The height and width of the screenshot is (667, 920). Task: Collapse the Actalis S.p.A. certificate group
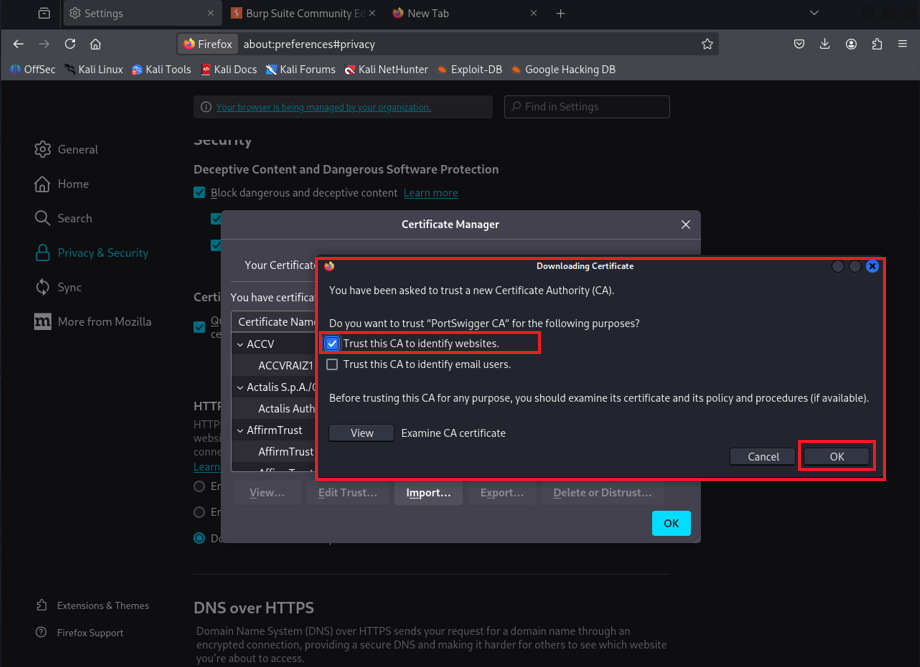[x=240, y=388]
